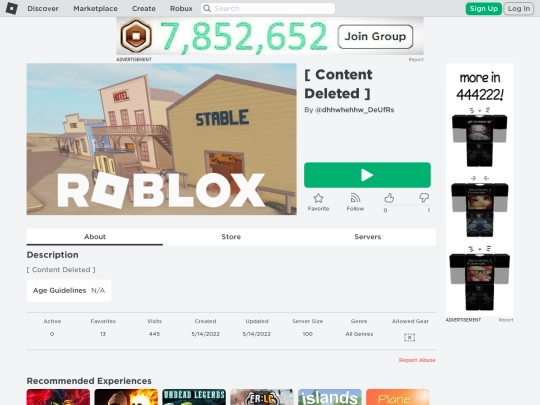
Task: Click the Allowed Gear disabled icon
Action: pos(409,337)
